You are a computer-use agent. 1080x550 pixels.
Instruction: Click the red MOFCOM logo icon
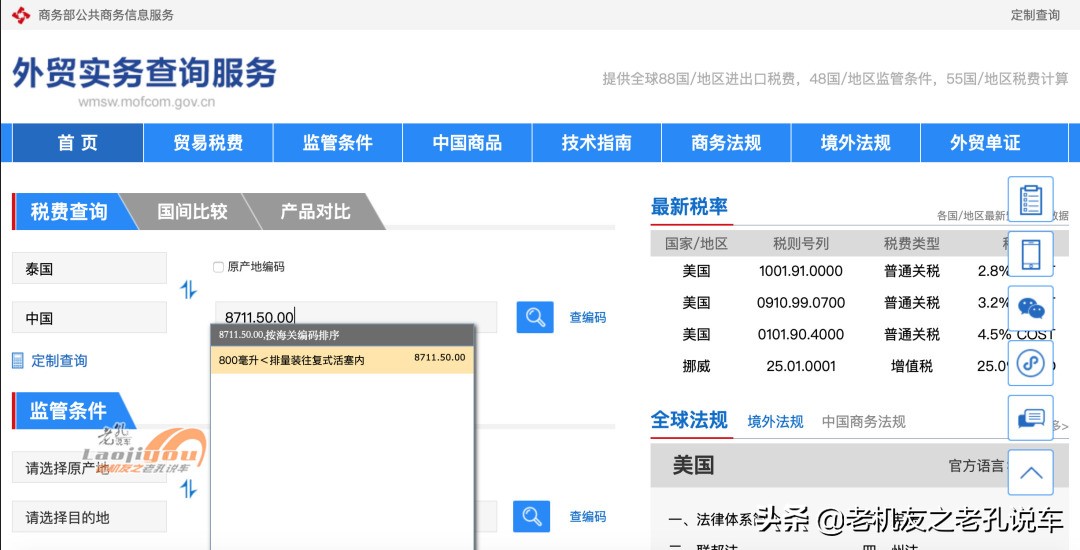21,14
